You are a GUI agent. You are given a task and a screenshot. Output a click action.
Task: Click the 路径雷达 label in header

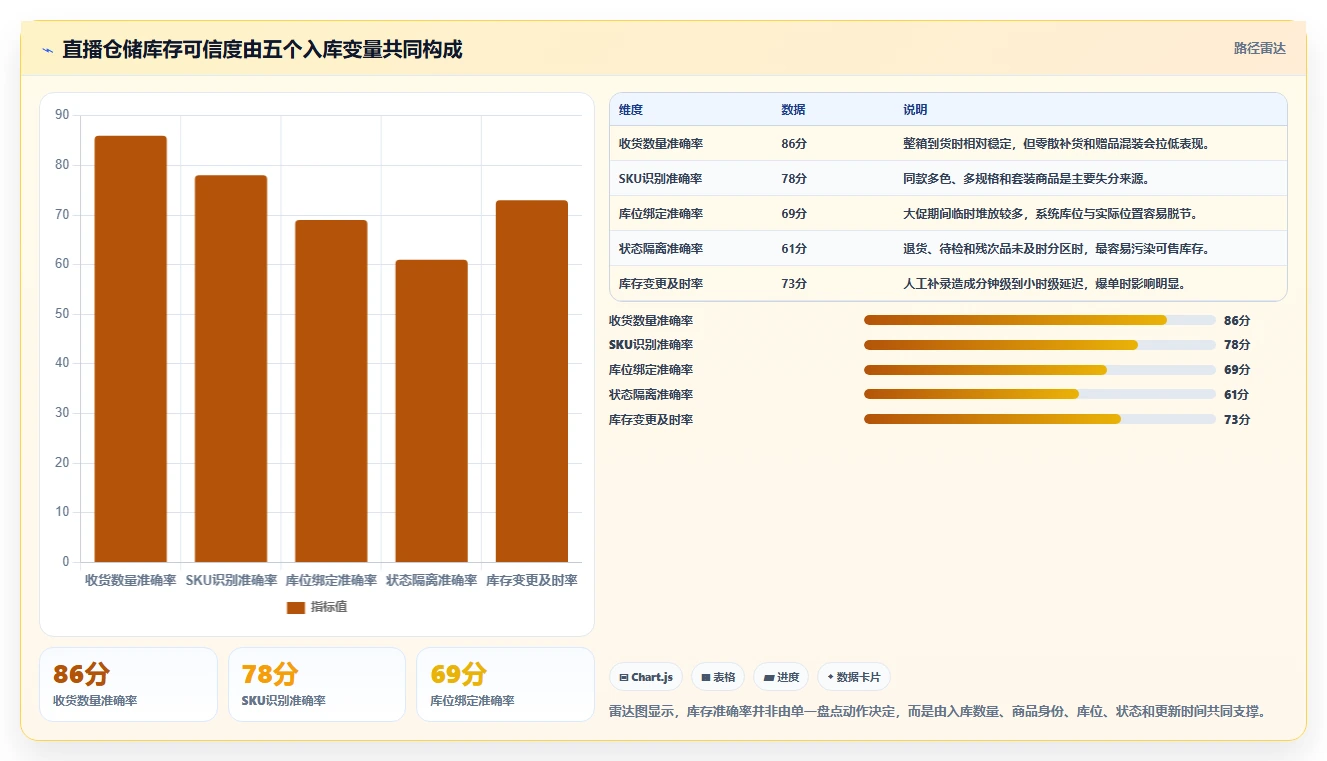click(x=1260, y=48)
